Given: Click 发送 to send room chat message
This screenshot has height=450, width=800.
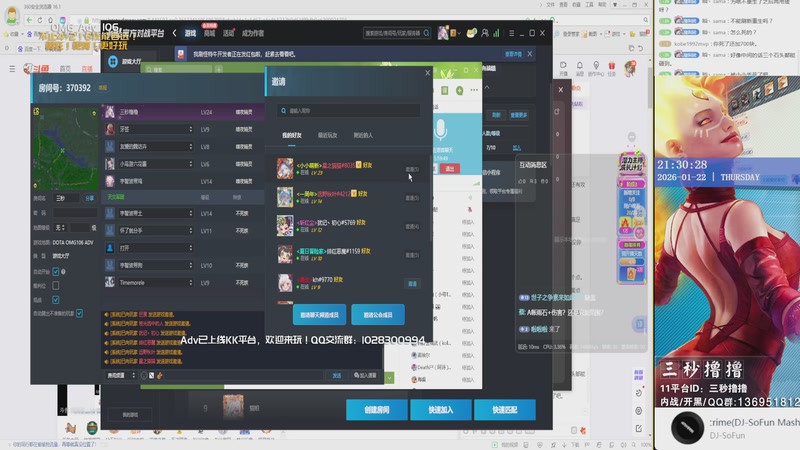Looking at the screenshot, I should [x=337, y=376].
